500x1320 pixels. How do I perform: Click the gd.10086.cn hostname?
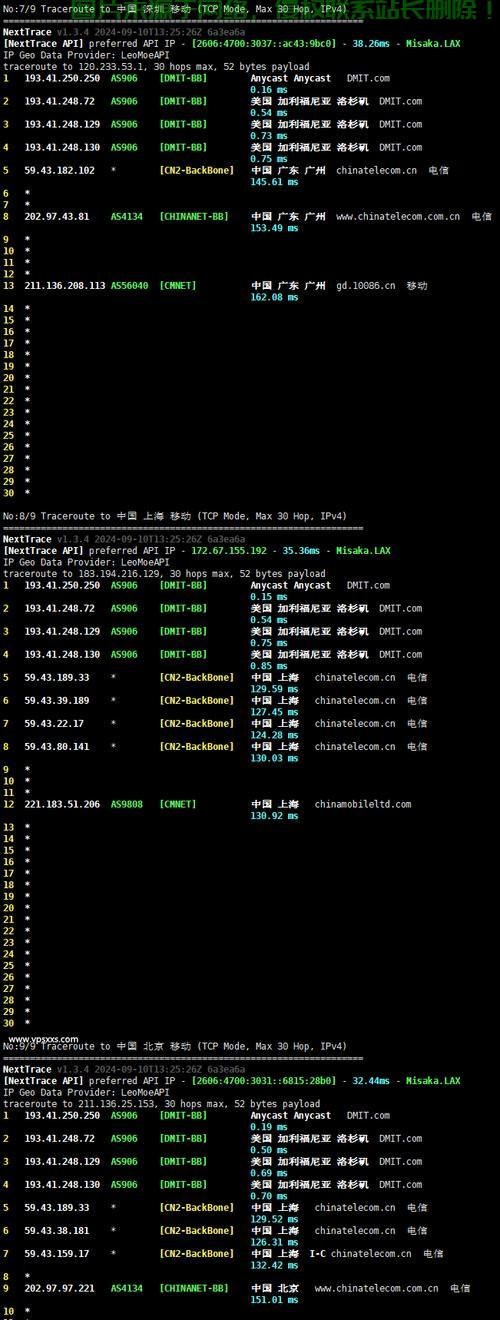point(366,286)
